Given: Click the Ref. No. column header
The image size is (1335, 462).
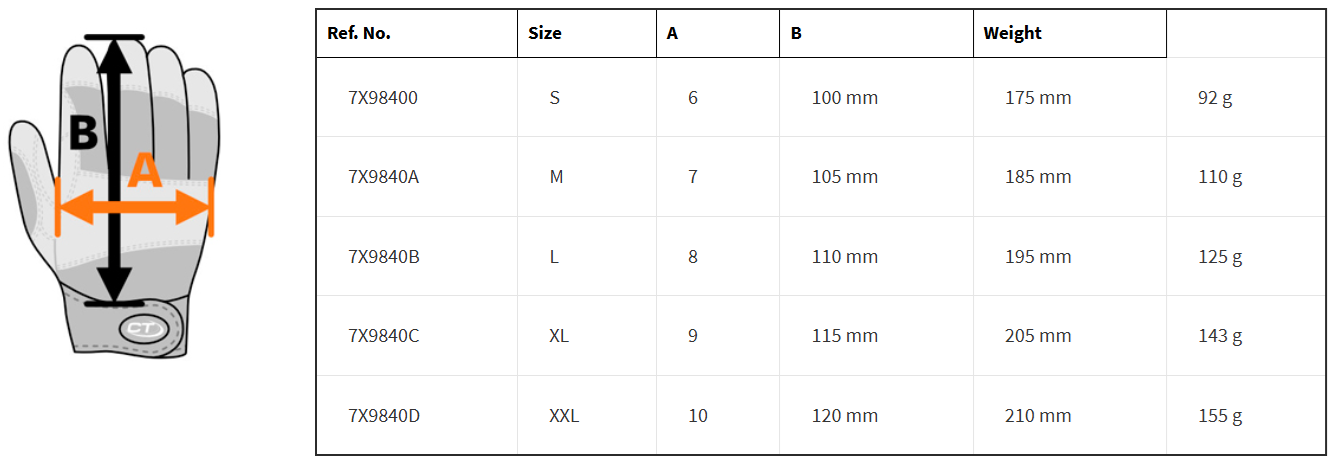Looking at the screenshot, I should 359,33.
